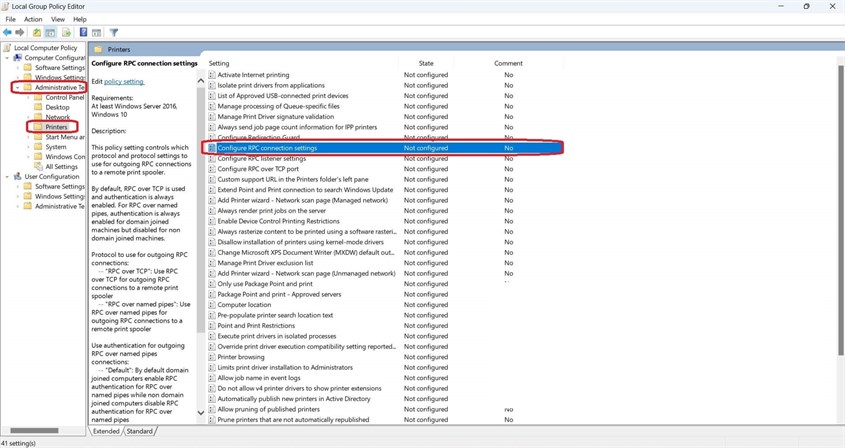
Task: Click the 'policy setting' edit link
Action: pyautogui.click(x=125, y=81)
